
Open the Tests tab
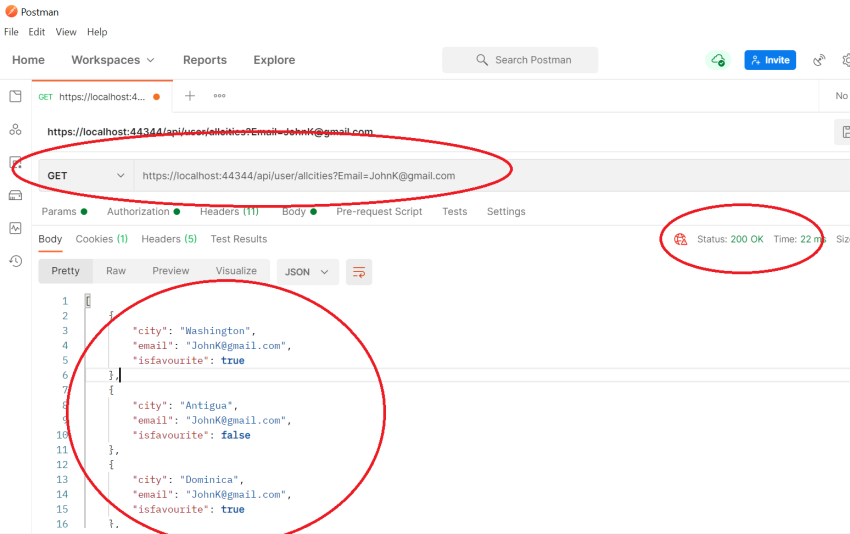(454, 211)
